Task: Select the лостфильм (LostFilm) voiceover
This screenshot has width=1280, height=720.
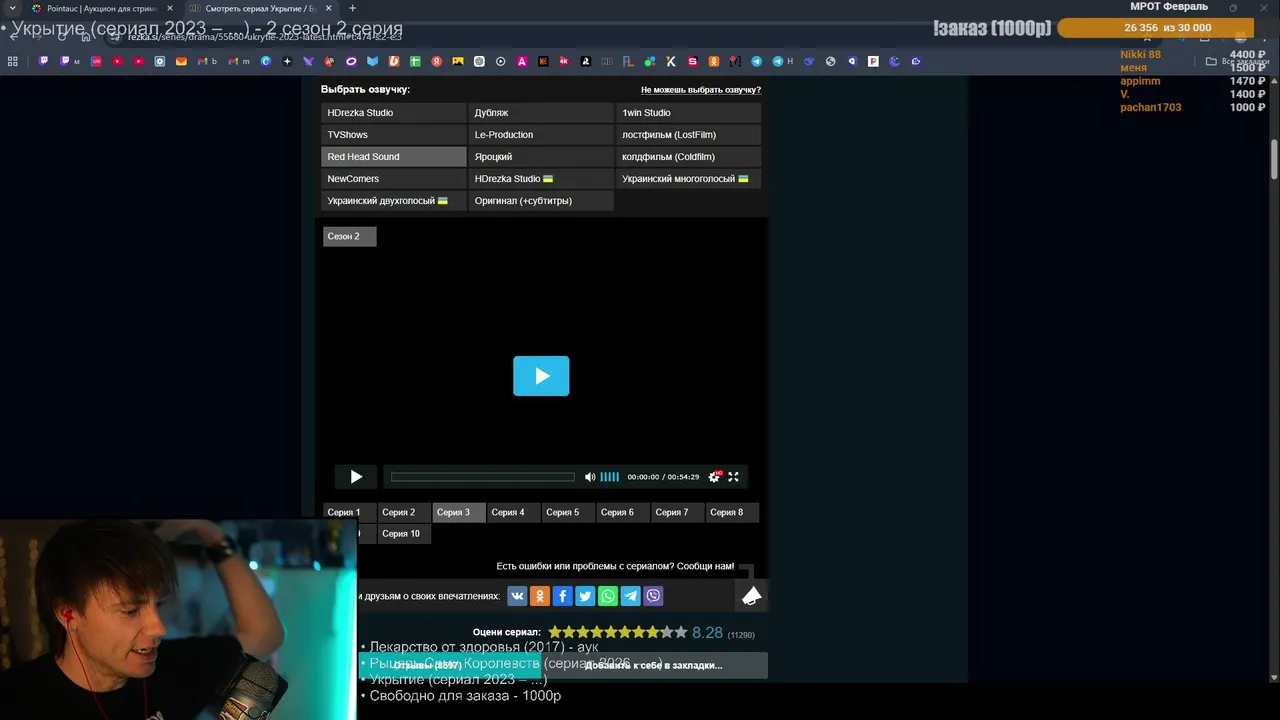Action: [688, 135]
